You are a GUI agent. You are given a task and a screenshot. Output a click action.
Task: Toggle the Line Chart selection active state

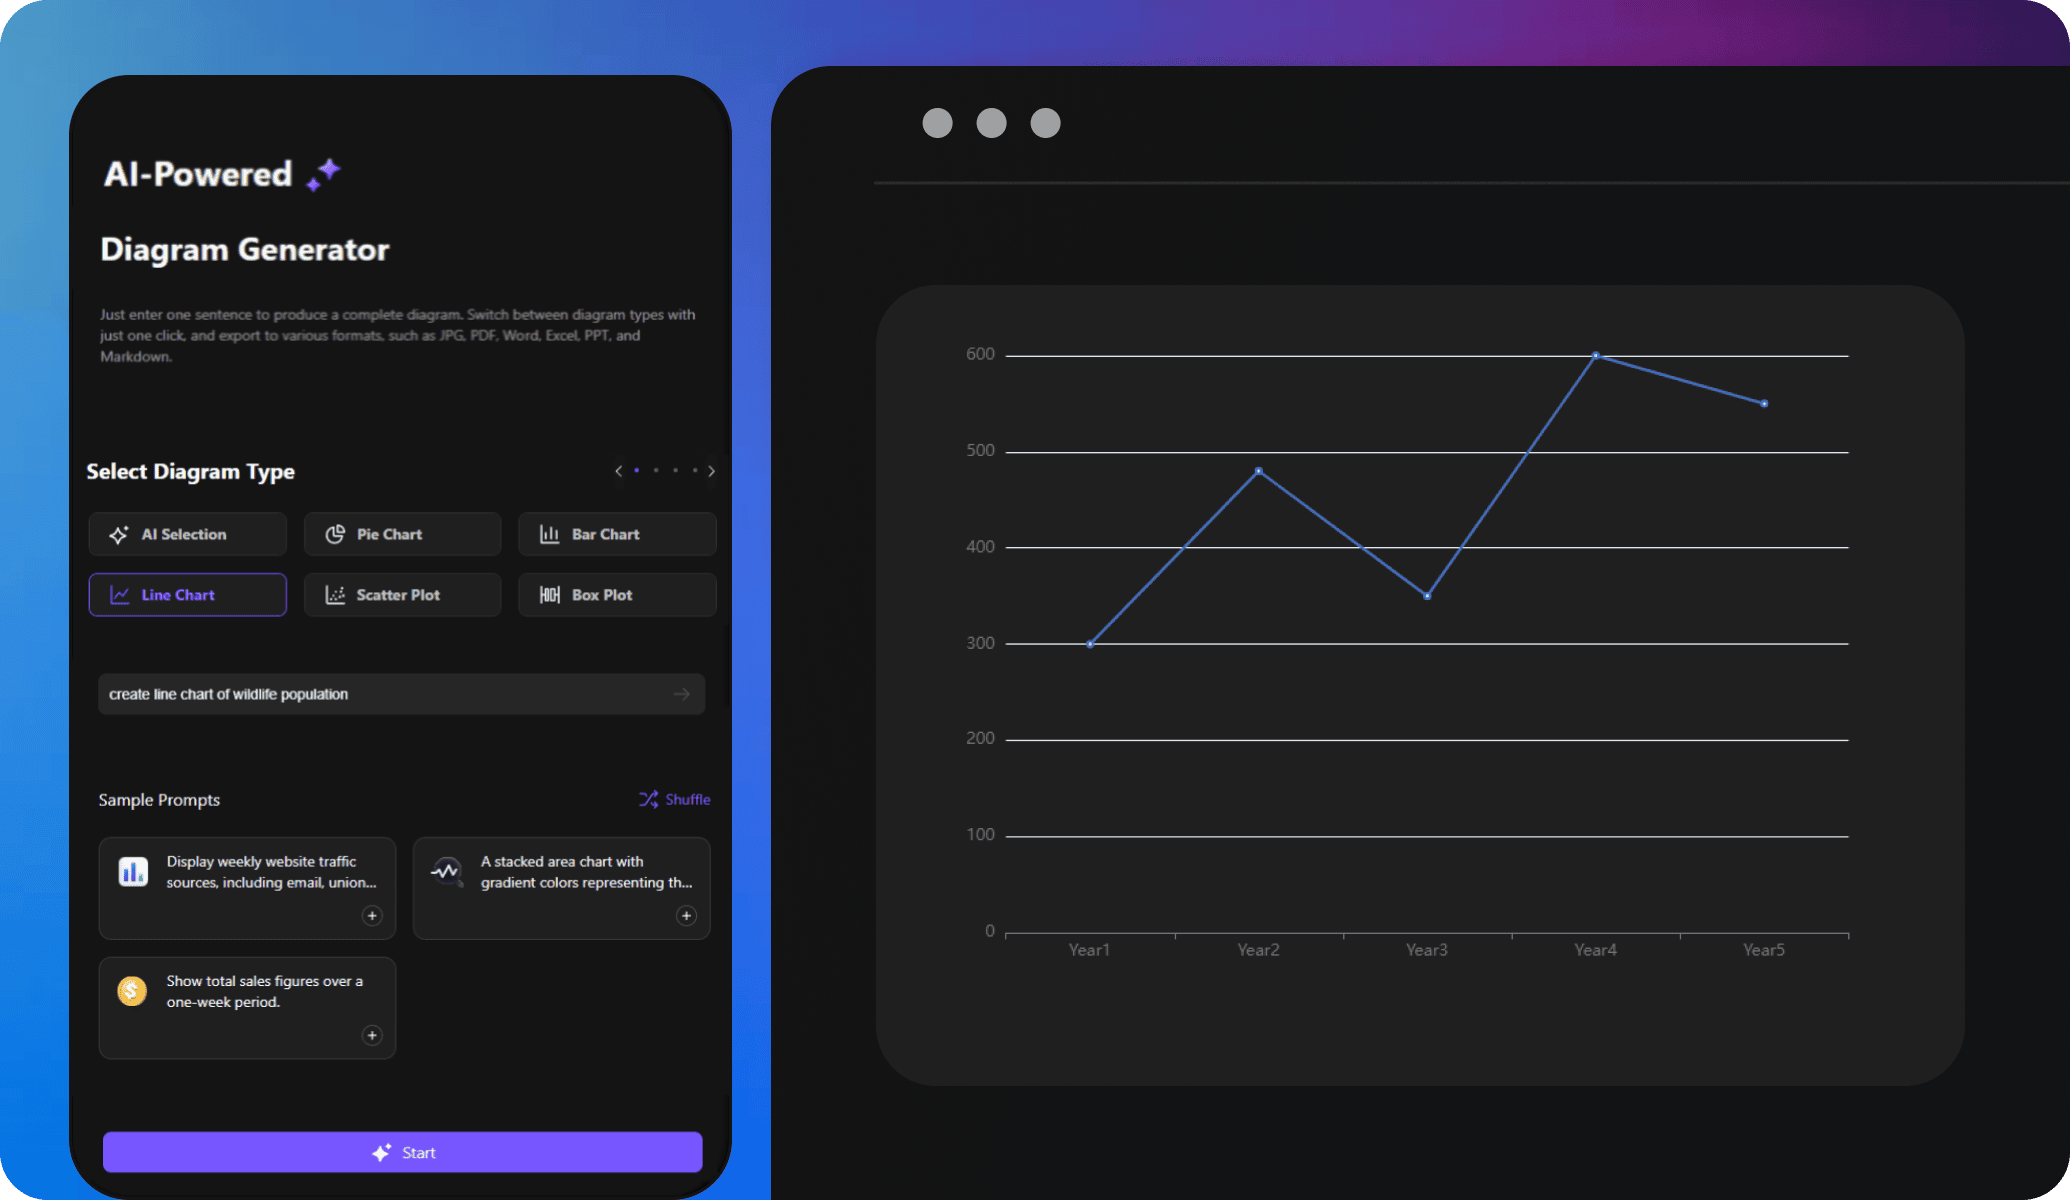click(x=187, y=594)
